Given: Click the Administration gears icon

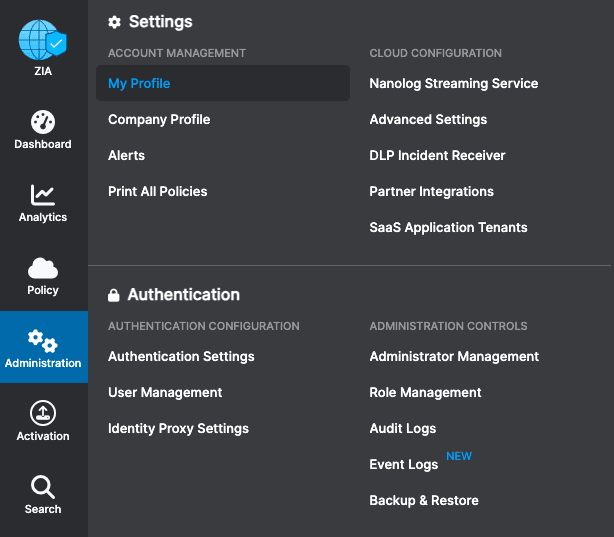Looking at the screenshot, I should 43,340.
